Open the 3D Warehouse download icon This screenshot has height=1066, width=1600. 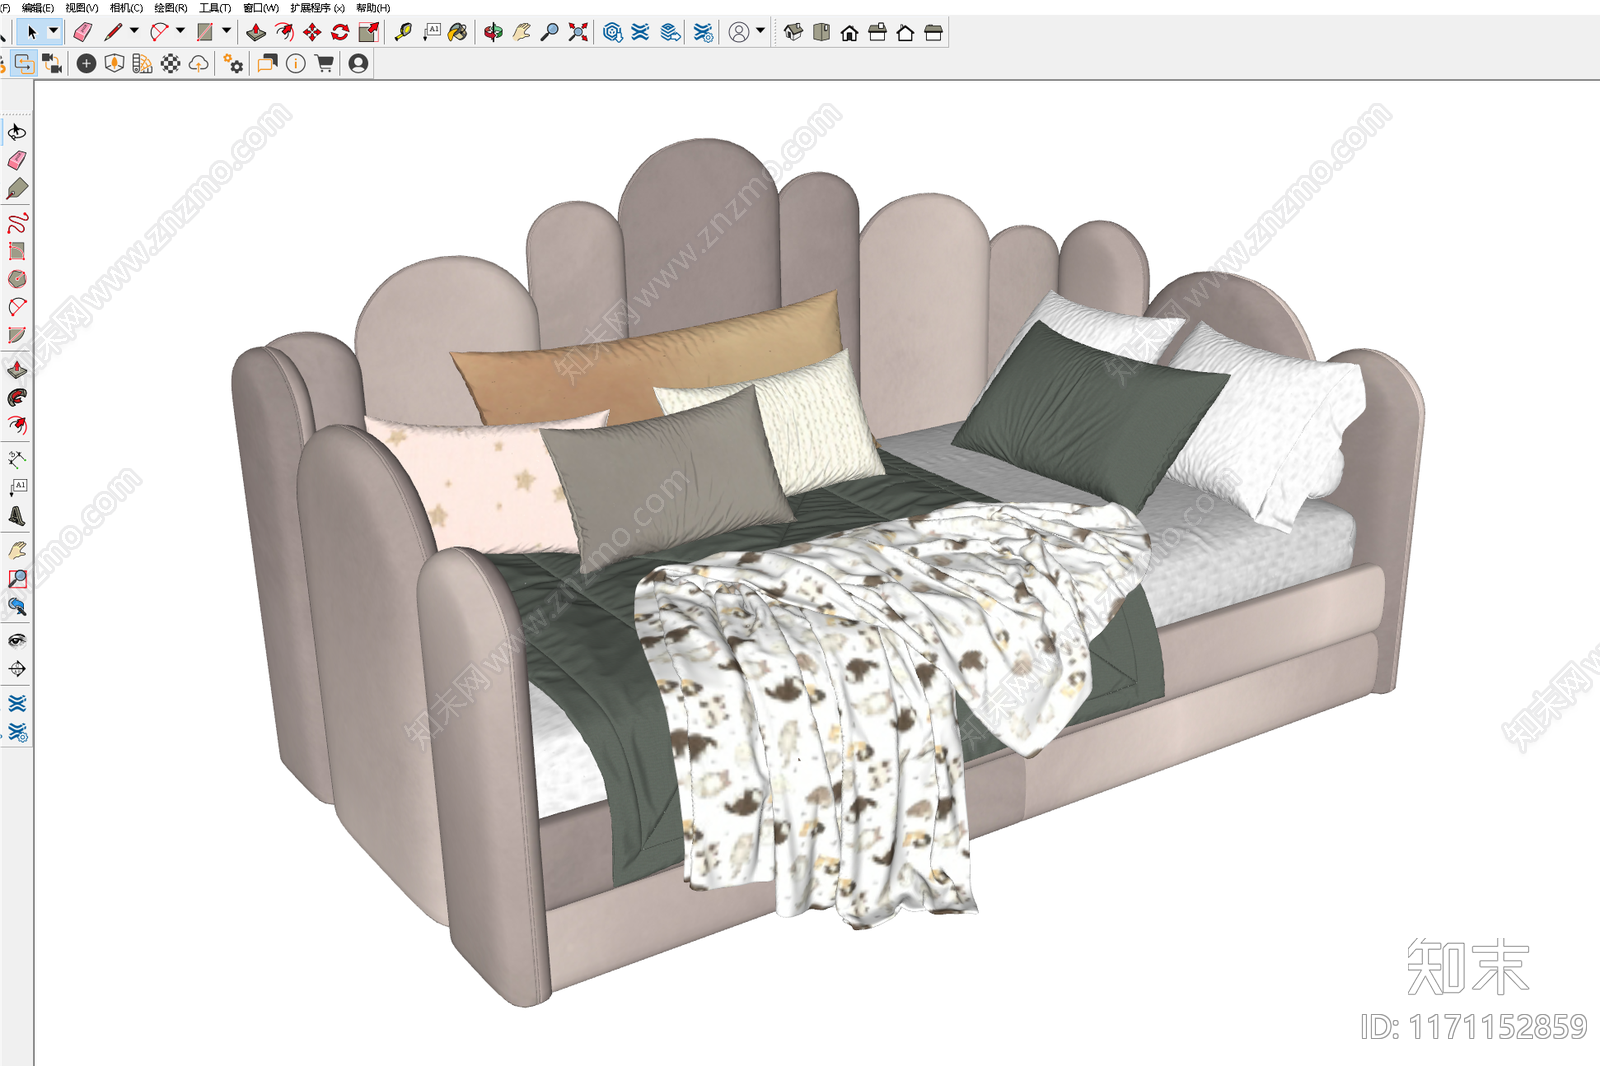pyautogui.click(x=613, y=33)
